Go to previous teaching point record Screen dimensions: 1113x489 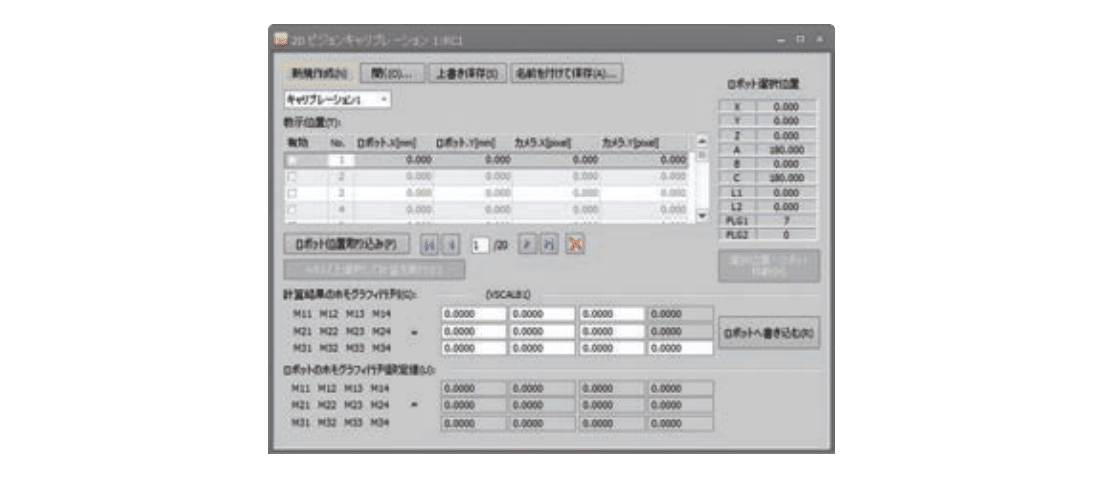(x=450, y=244)
